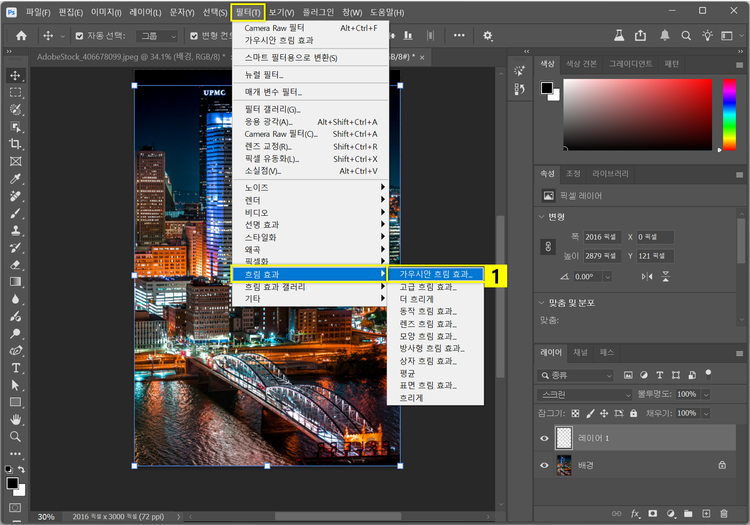The height and width of the screenshot is (525, 750).
Task: Collapse the 변형 section in properties
Action: click(x=542, y=217)
